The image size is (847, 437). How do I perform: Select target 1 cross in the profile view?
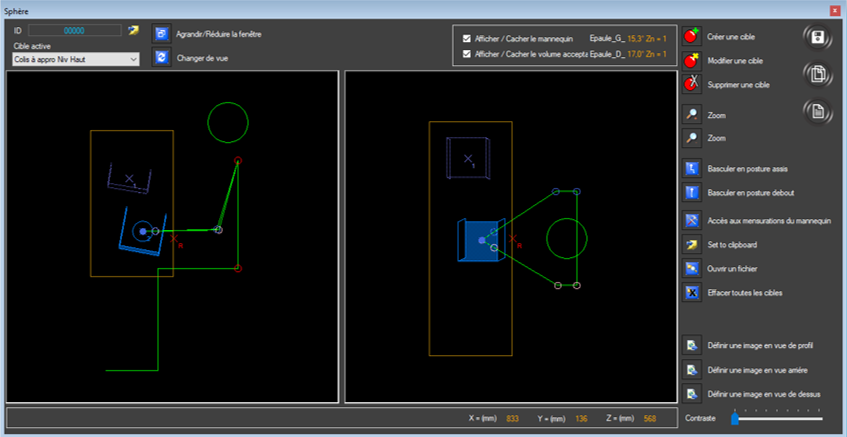pyautogui.click(x=129, y=179)
